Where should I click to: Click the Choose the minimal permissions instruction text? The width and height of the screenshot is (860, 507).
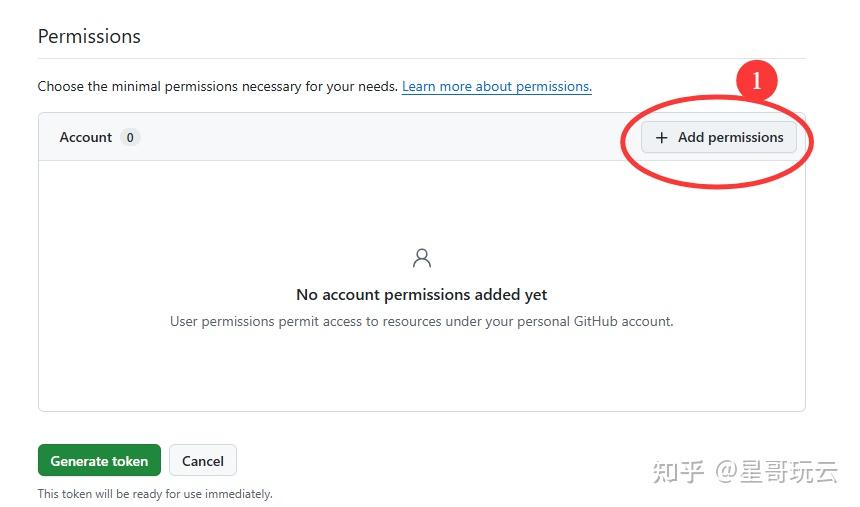tap(217, 87)
